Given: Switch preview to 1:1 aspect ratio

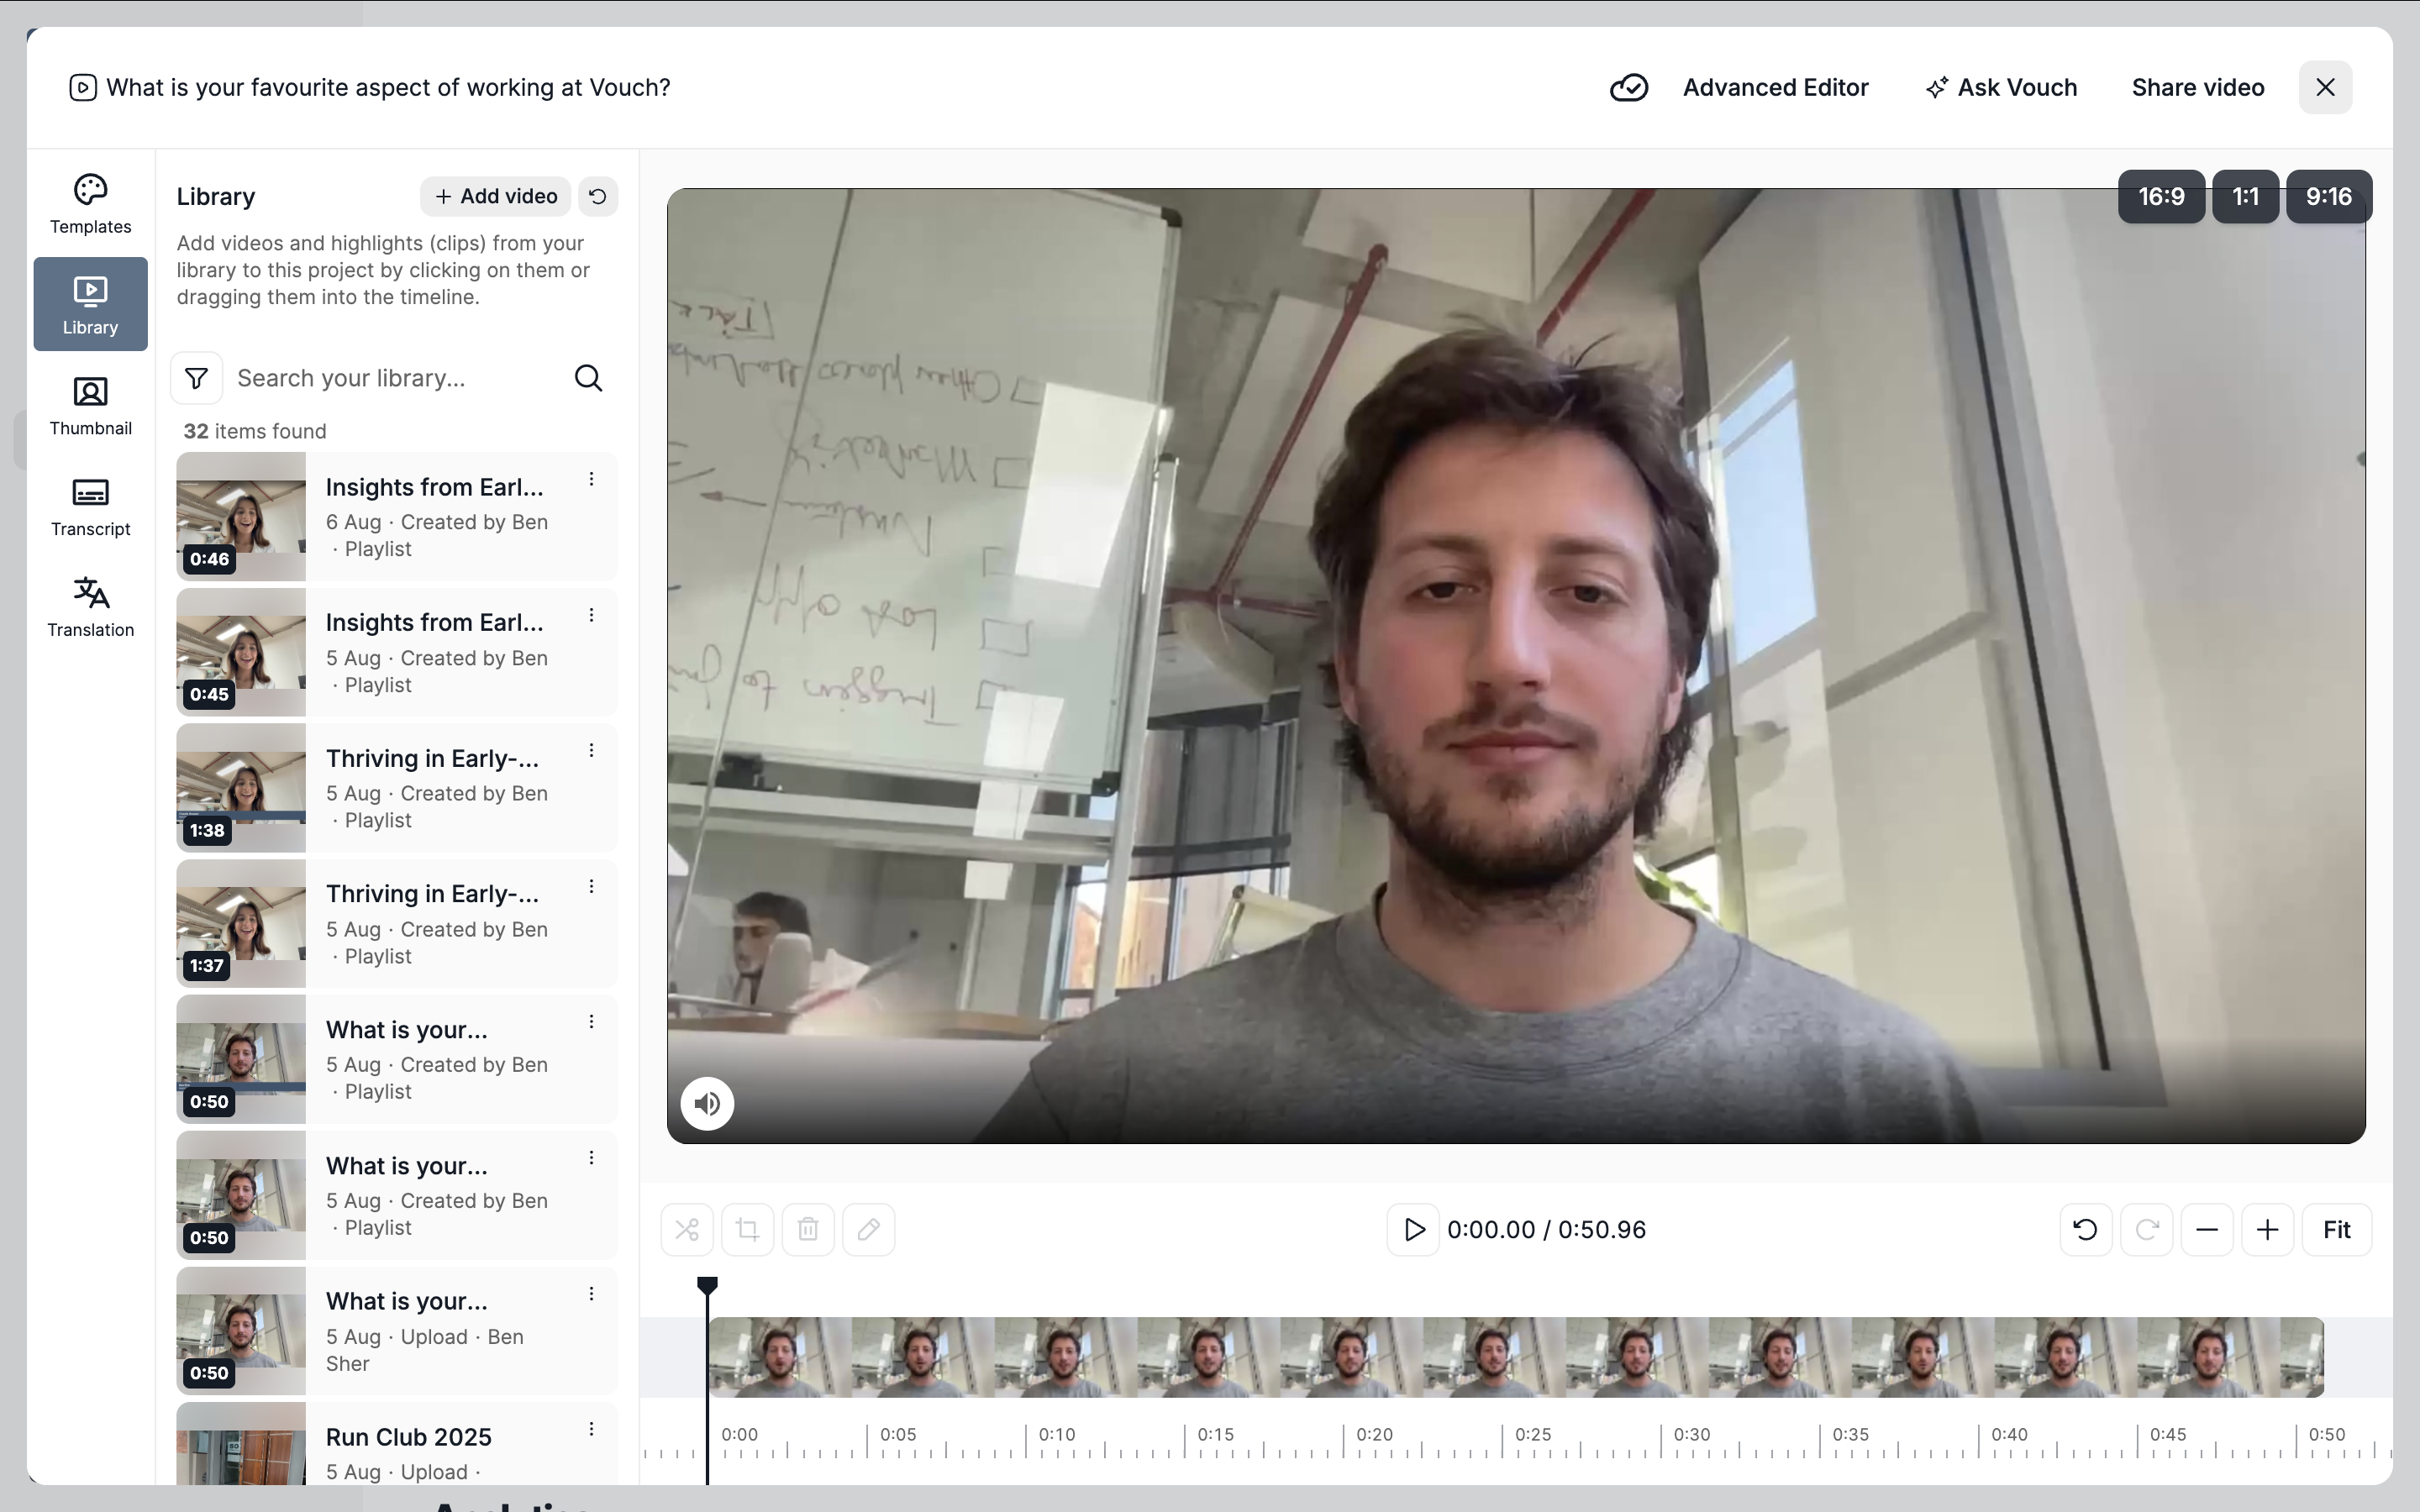Looking at the screenshot, I should coord(2246,197).
